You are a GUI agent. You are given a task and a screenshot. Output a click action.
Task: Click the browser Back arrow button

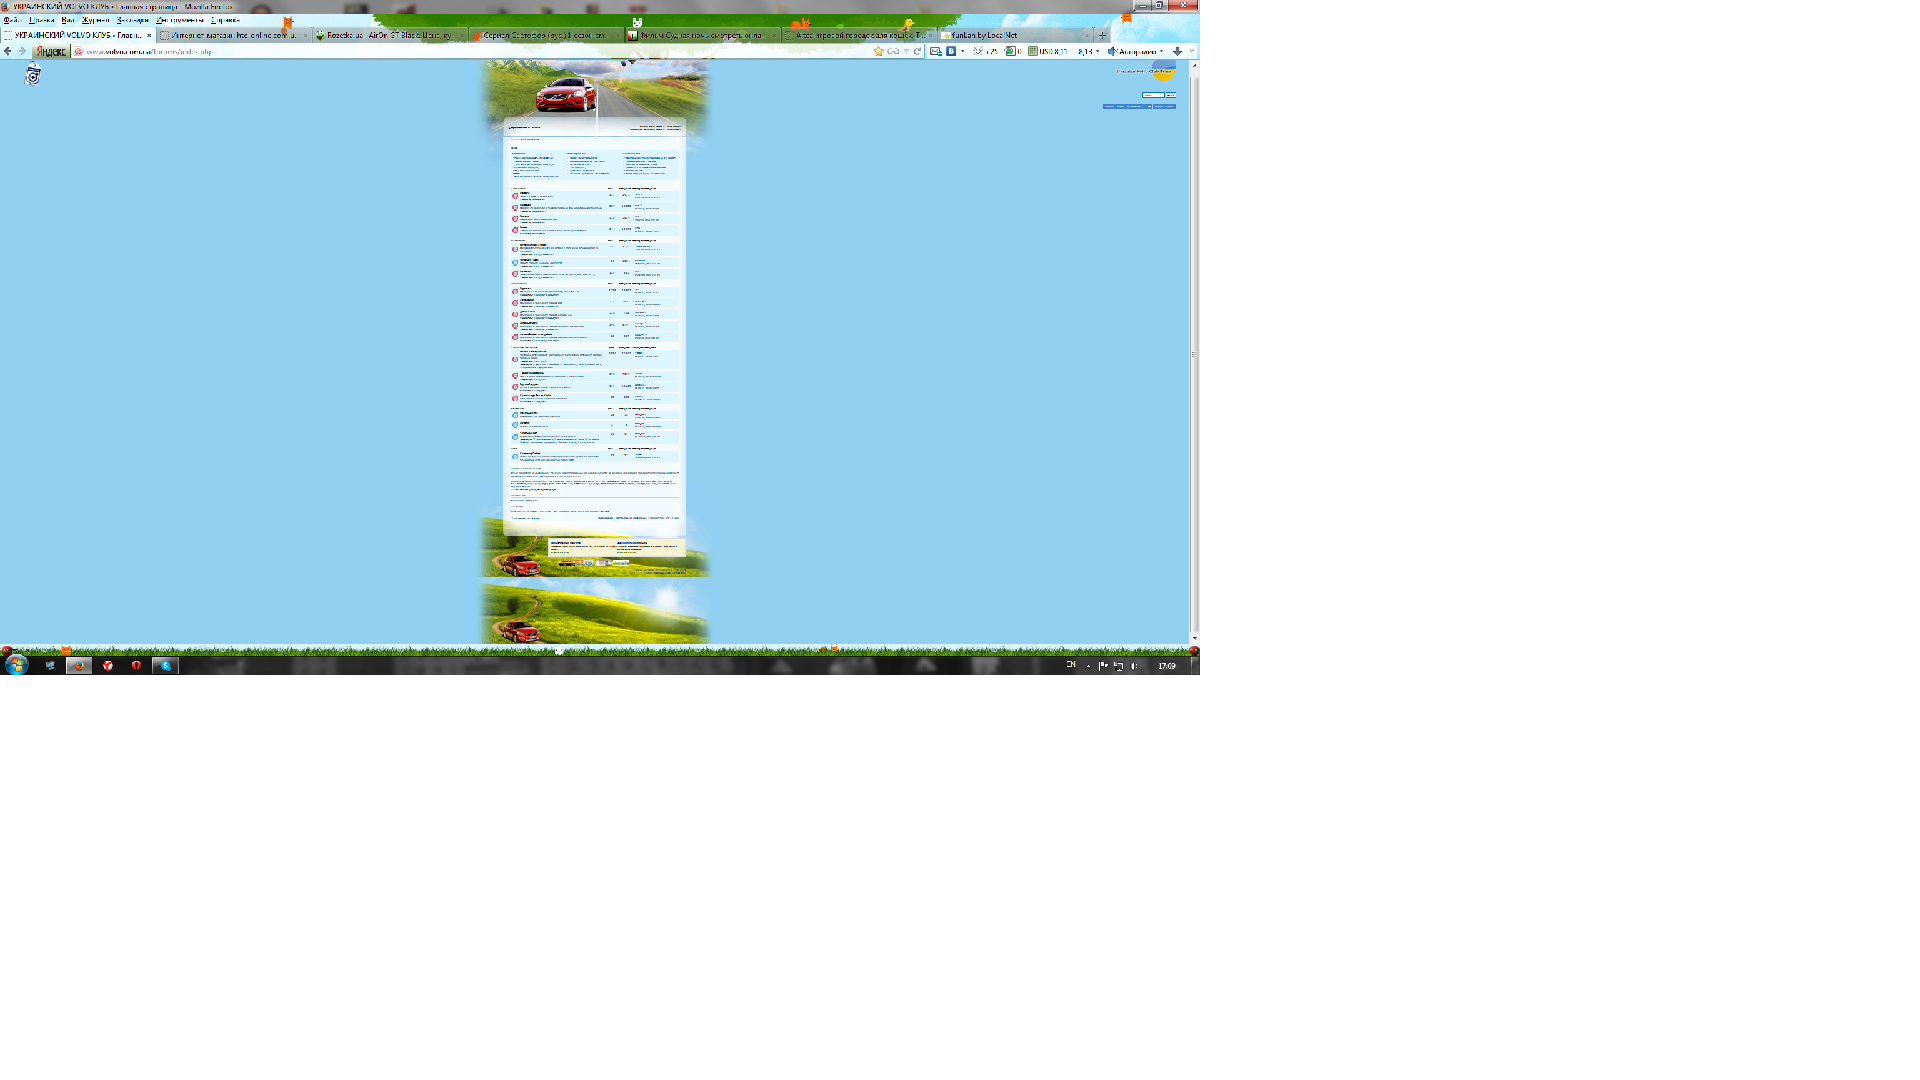8,51
